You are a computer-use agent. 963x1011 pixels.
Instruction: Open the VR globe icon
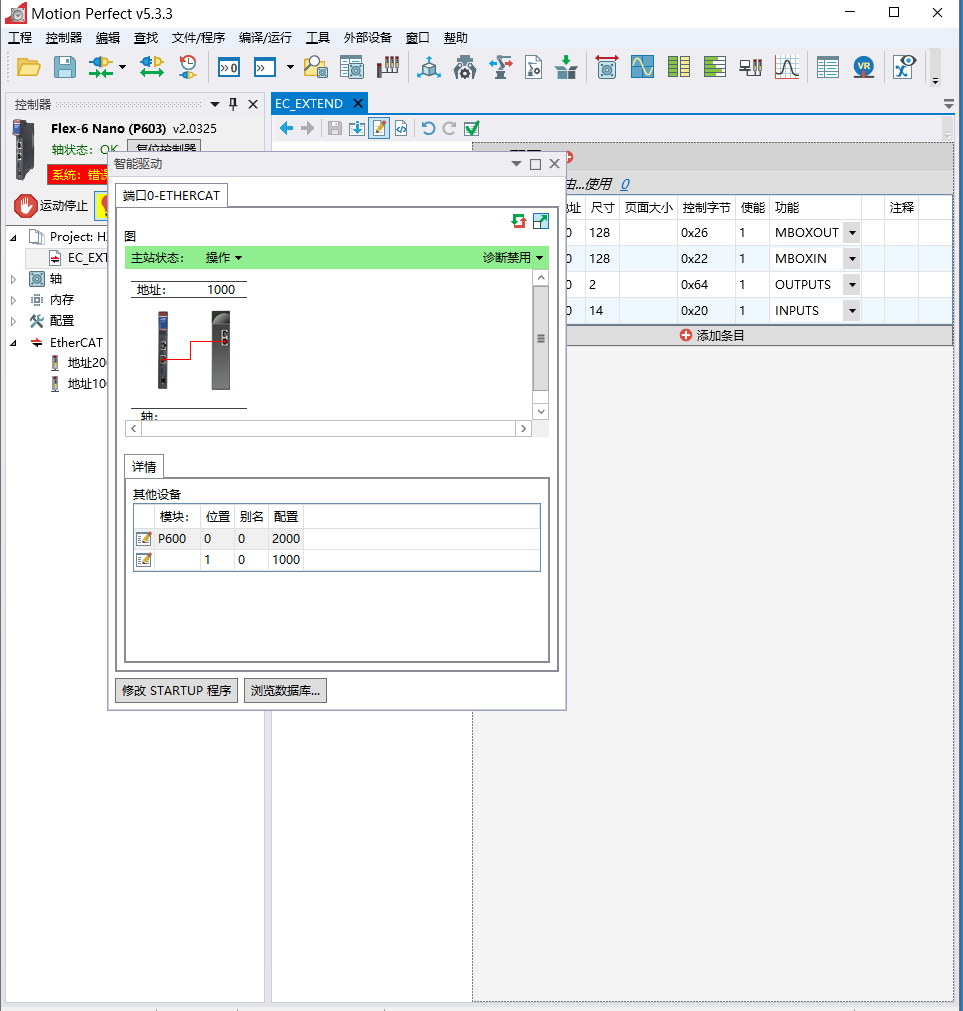point(864,67)
